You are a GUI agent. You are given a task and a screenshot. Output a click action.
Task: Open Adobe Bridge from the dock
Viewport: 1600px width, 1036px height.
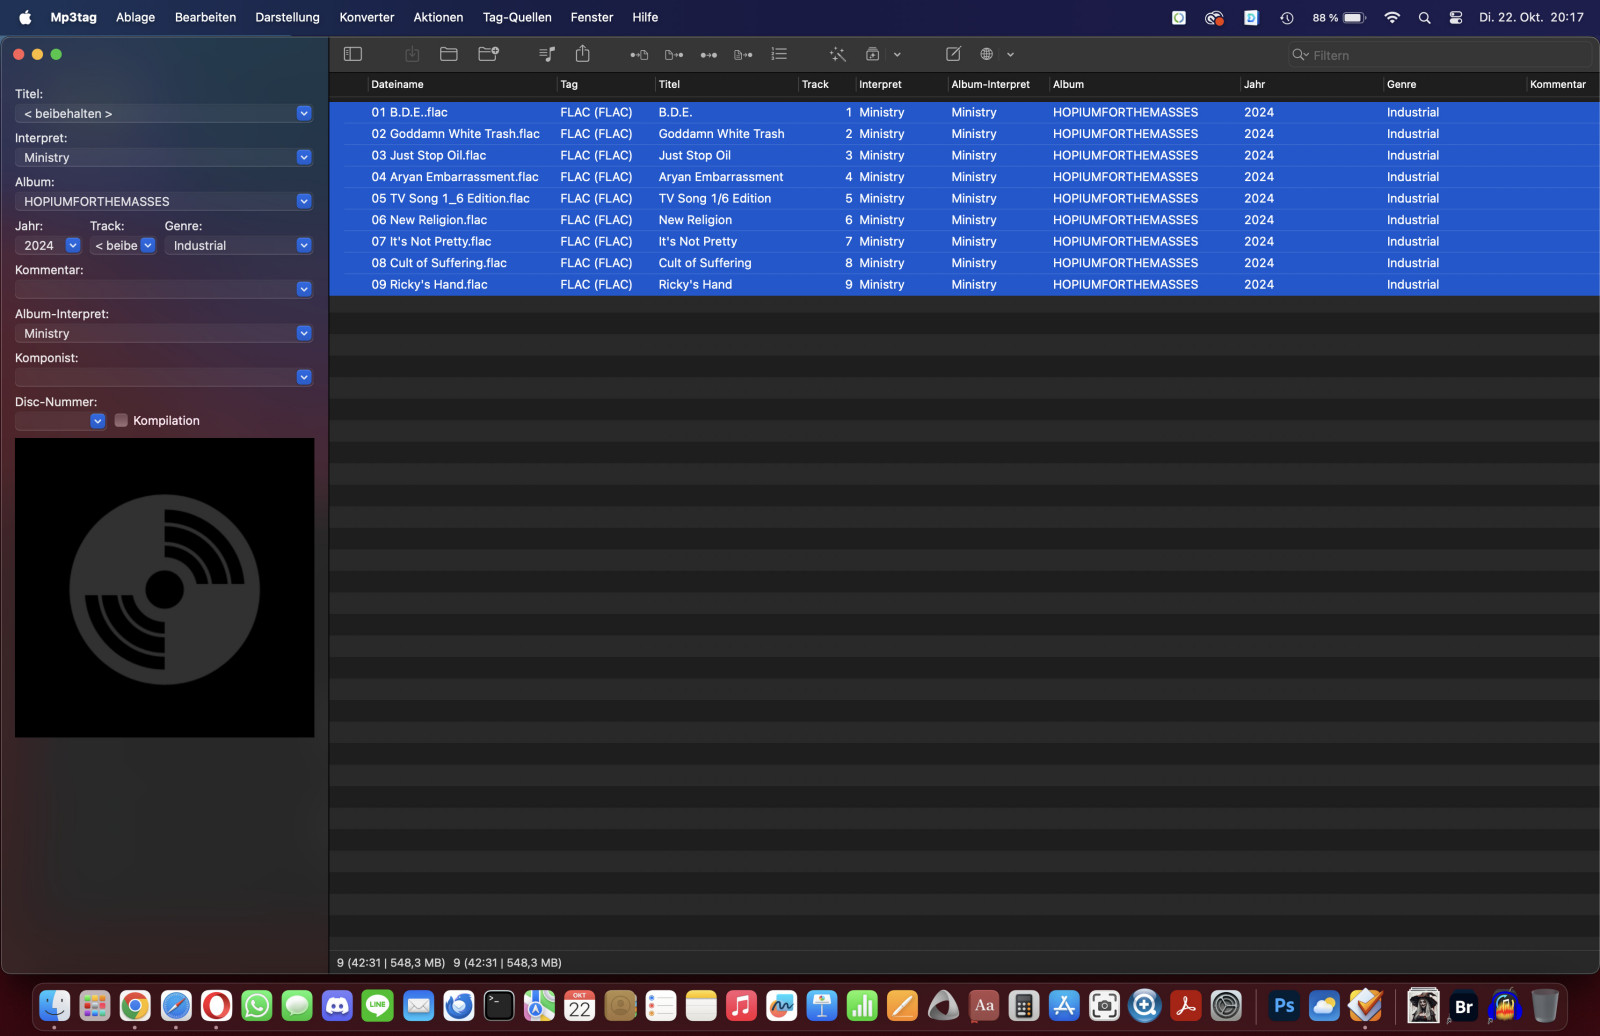[x=1464, y=1005]
